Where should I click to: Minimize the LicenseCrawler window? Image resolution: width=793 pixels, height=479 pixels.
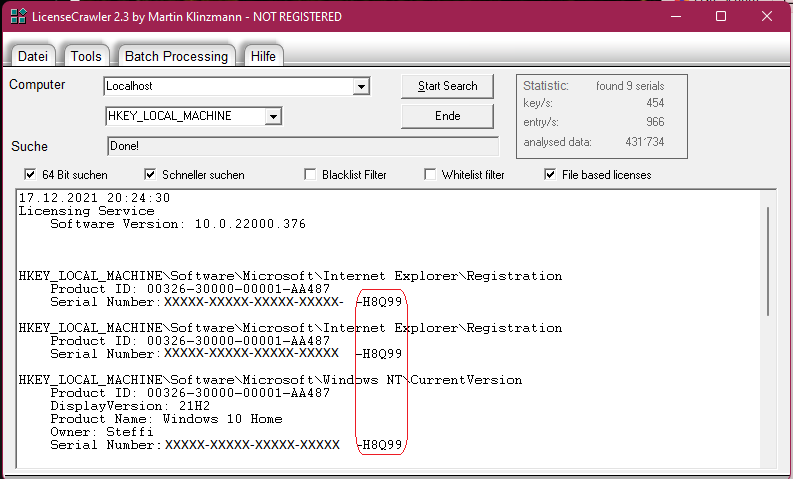point(676,16)
